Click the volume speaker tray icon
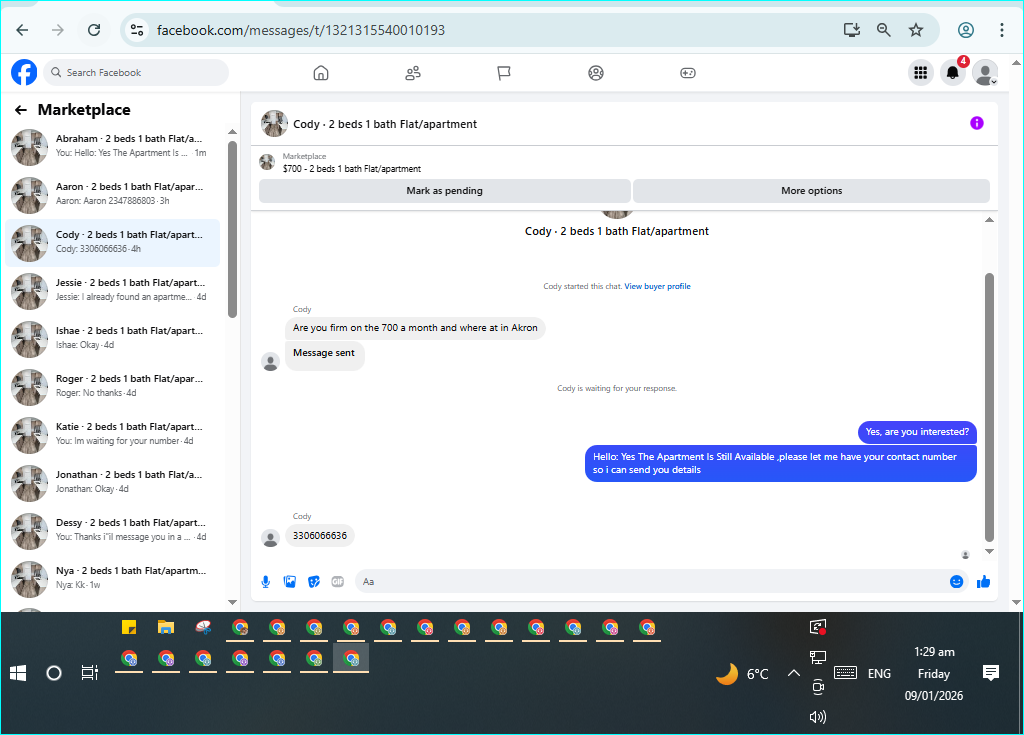 coord(818,717)
